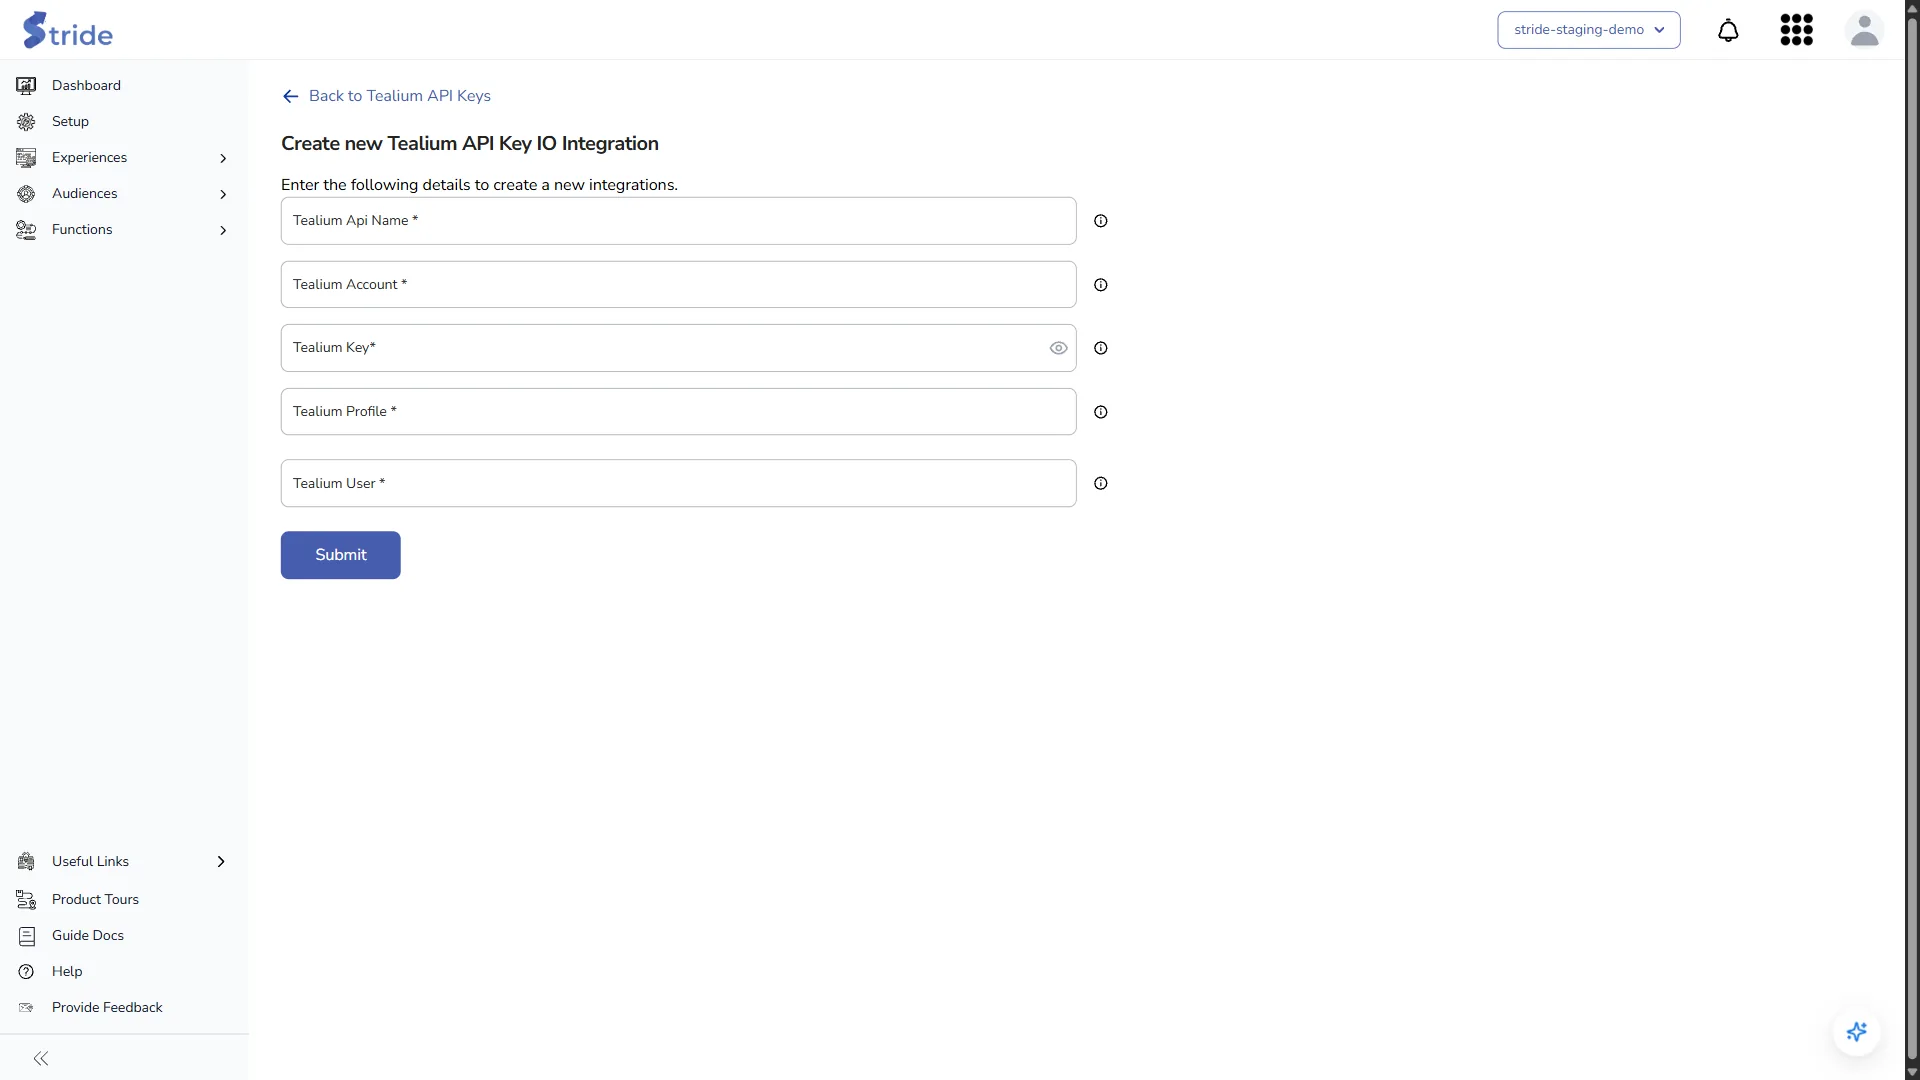This screenshot has height=1080, width=1920.
Task: Expand the Functions submenu chevron
Action: coord(223,230)
